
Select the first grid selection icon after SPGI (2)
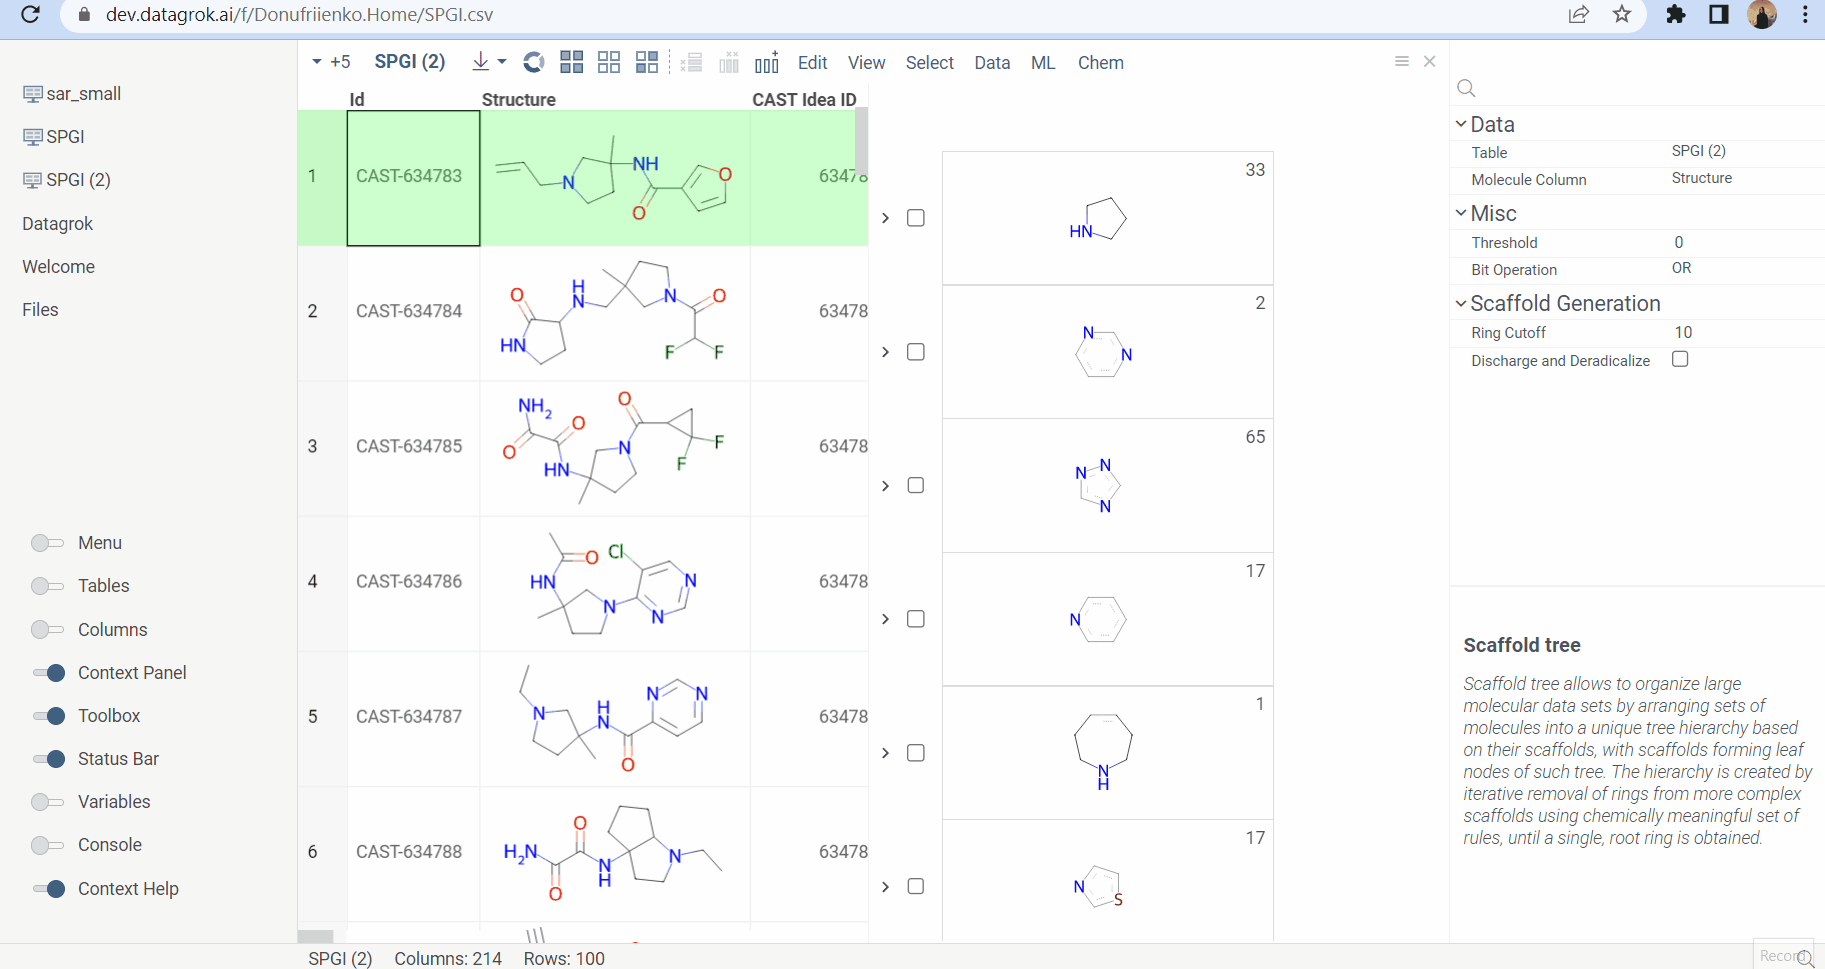[x=571, y=62]
